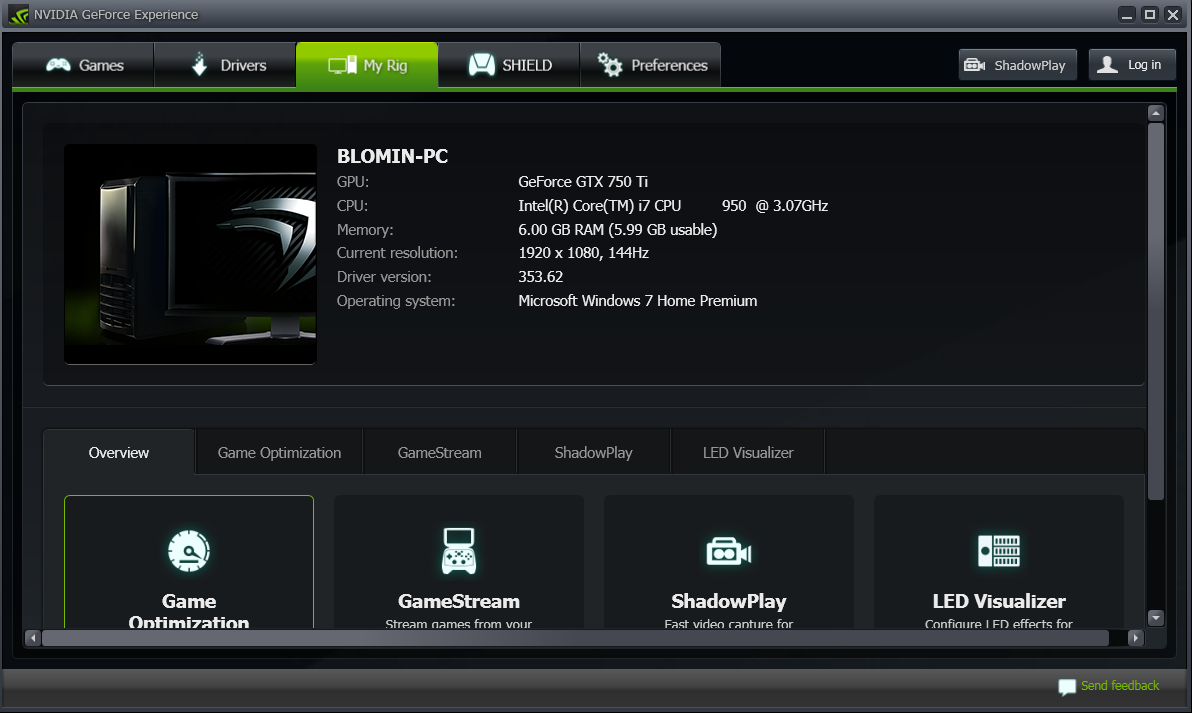
Task: Open the SHIELD tab
Action: pos(509,65)
